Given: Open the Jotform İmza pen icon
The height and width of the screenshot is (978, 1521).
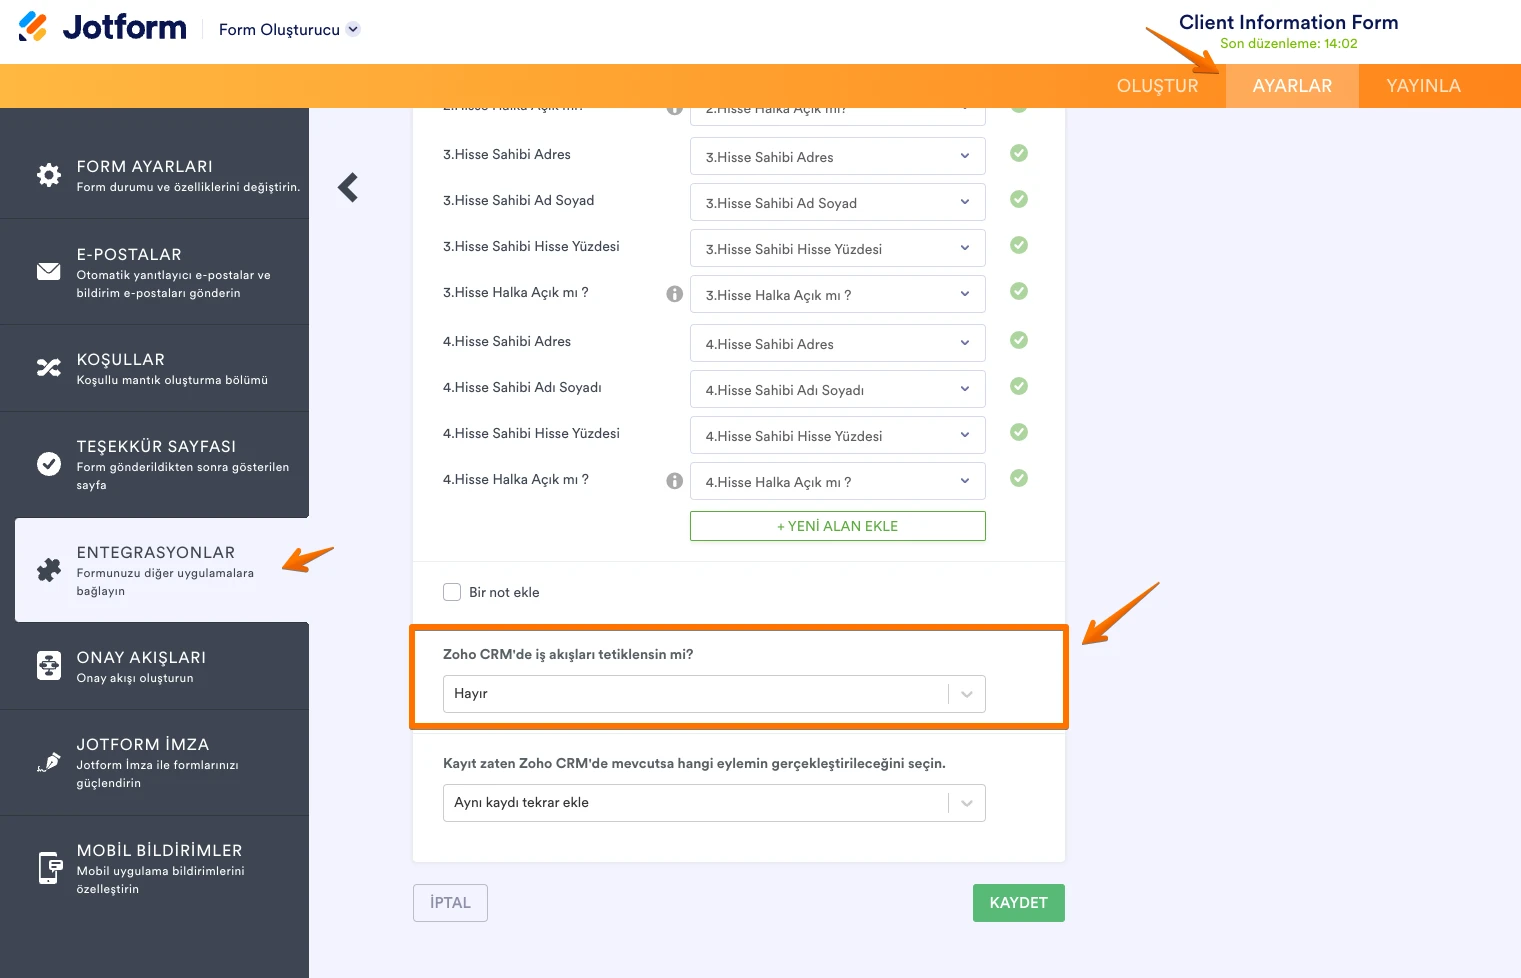Looking at the screenshot, I should coord(49,760).
